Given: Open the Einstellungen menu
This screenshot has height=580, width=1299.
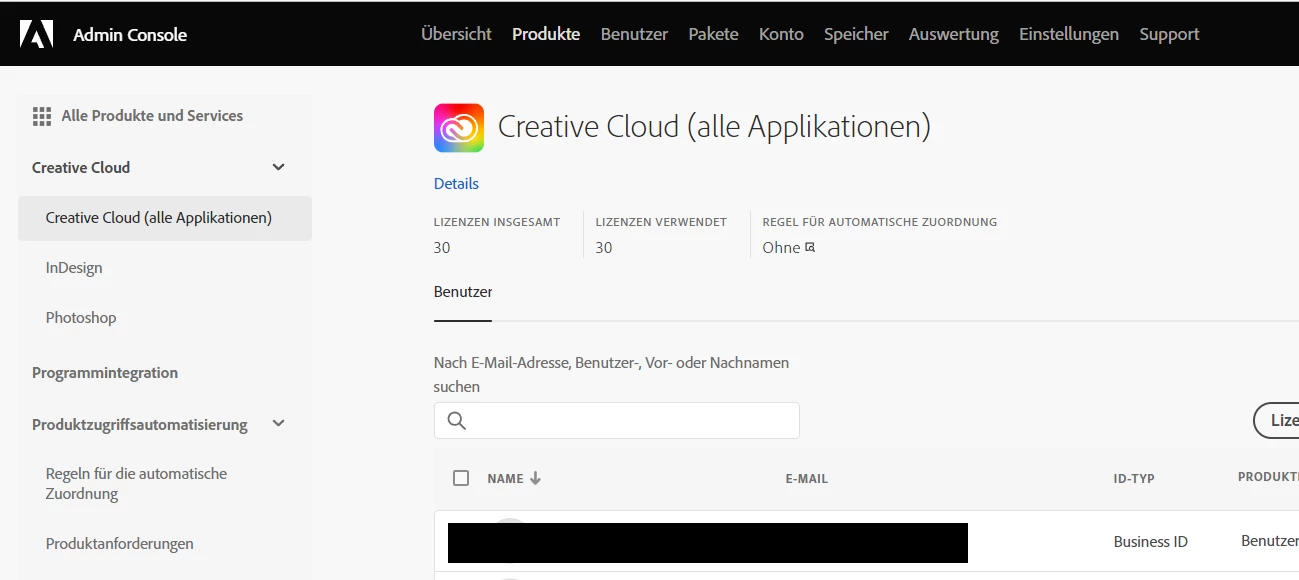Looking at the screenshot, I should pyautogui.click(x=1069, y=34).
